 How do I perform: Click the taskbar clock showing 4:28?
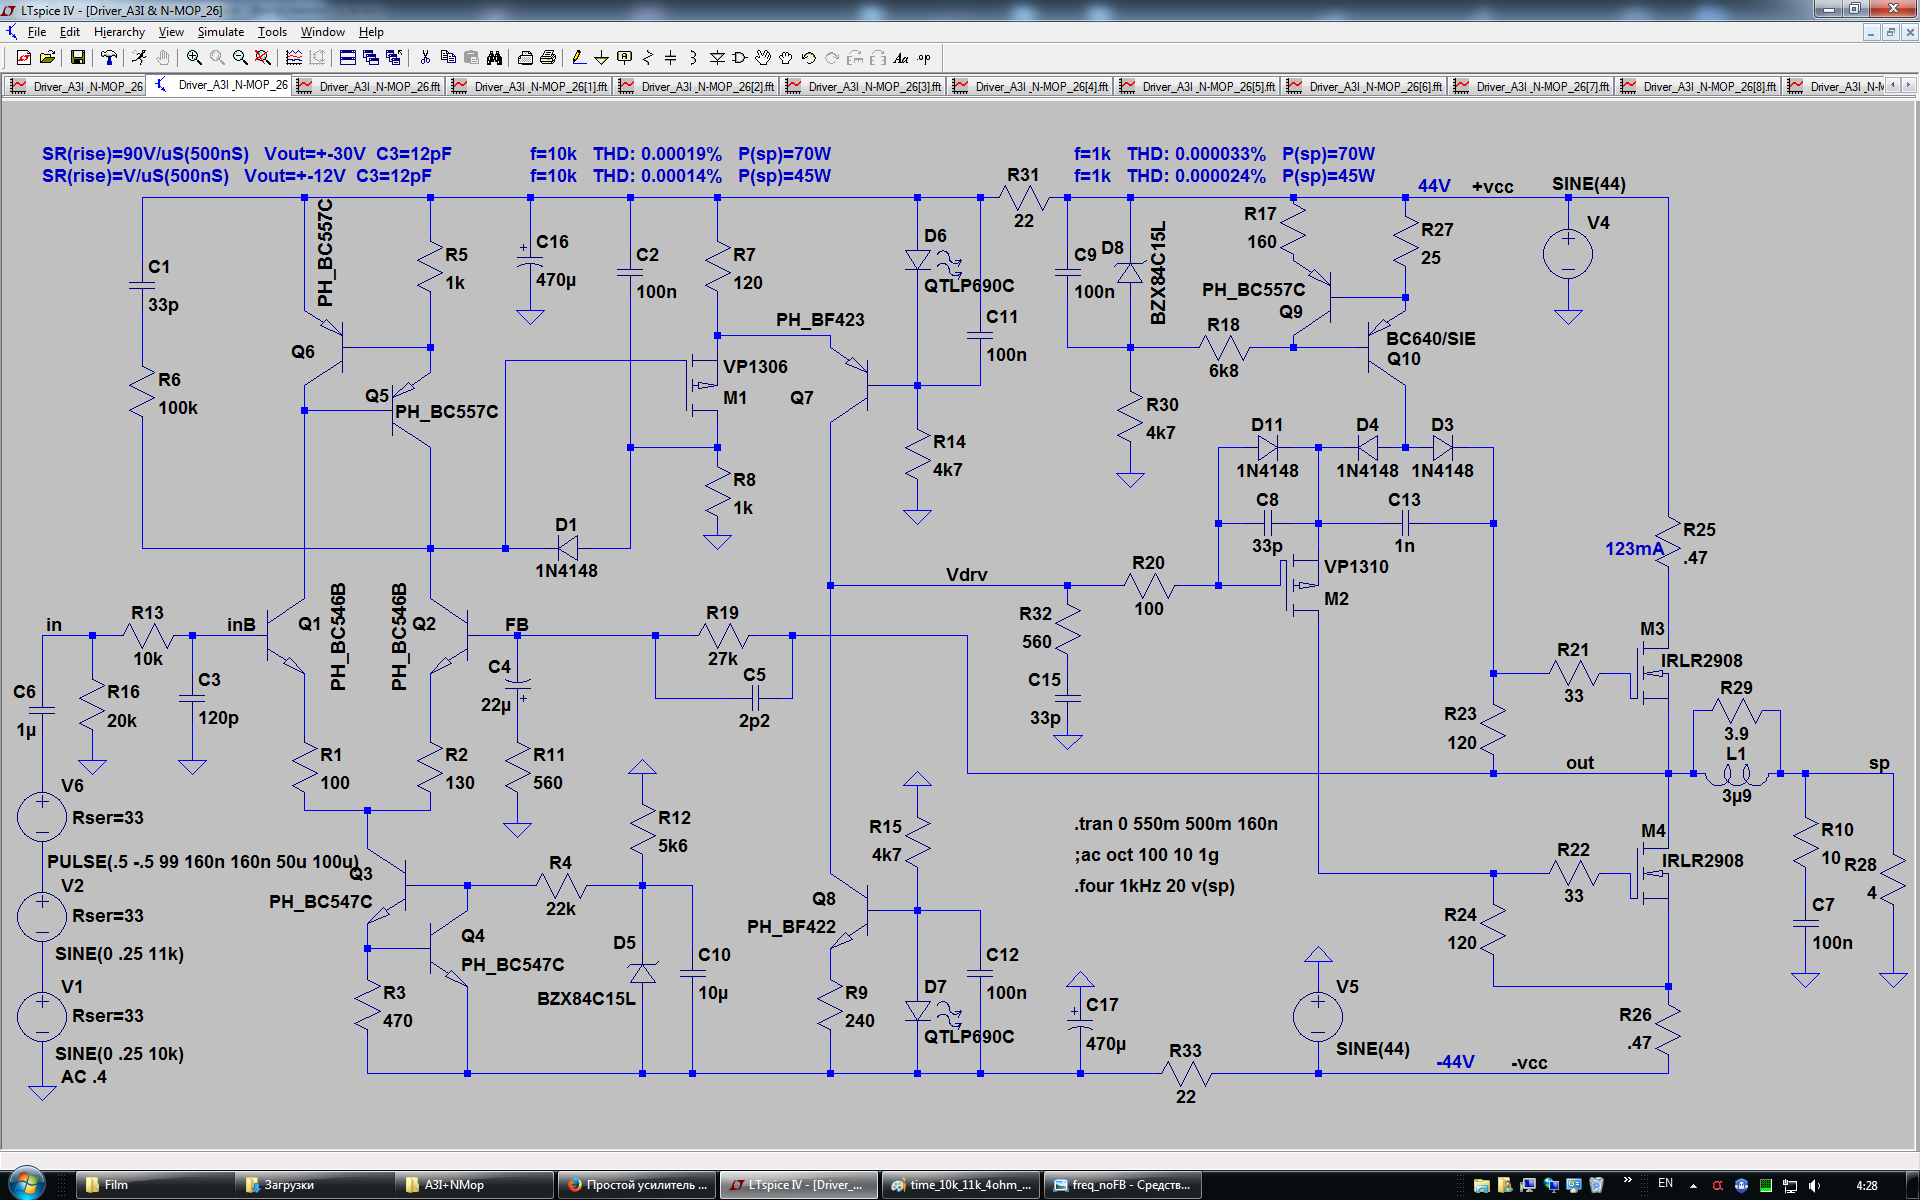tap(1866, 1185)
